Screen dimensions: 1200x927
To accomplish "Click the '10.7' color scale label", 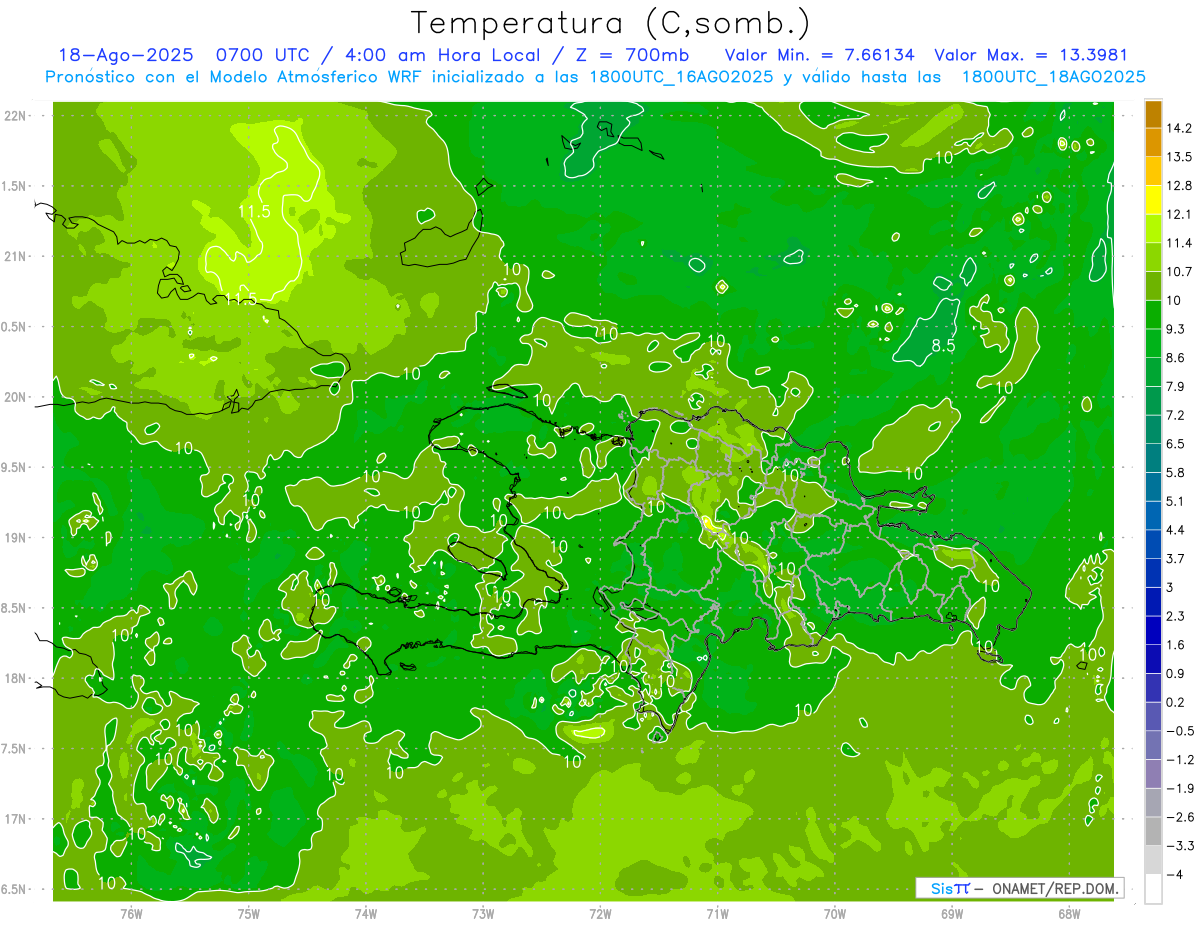I will coord(1178,272).
